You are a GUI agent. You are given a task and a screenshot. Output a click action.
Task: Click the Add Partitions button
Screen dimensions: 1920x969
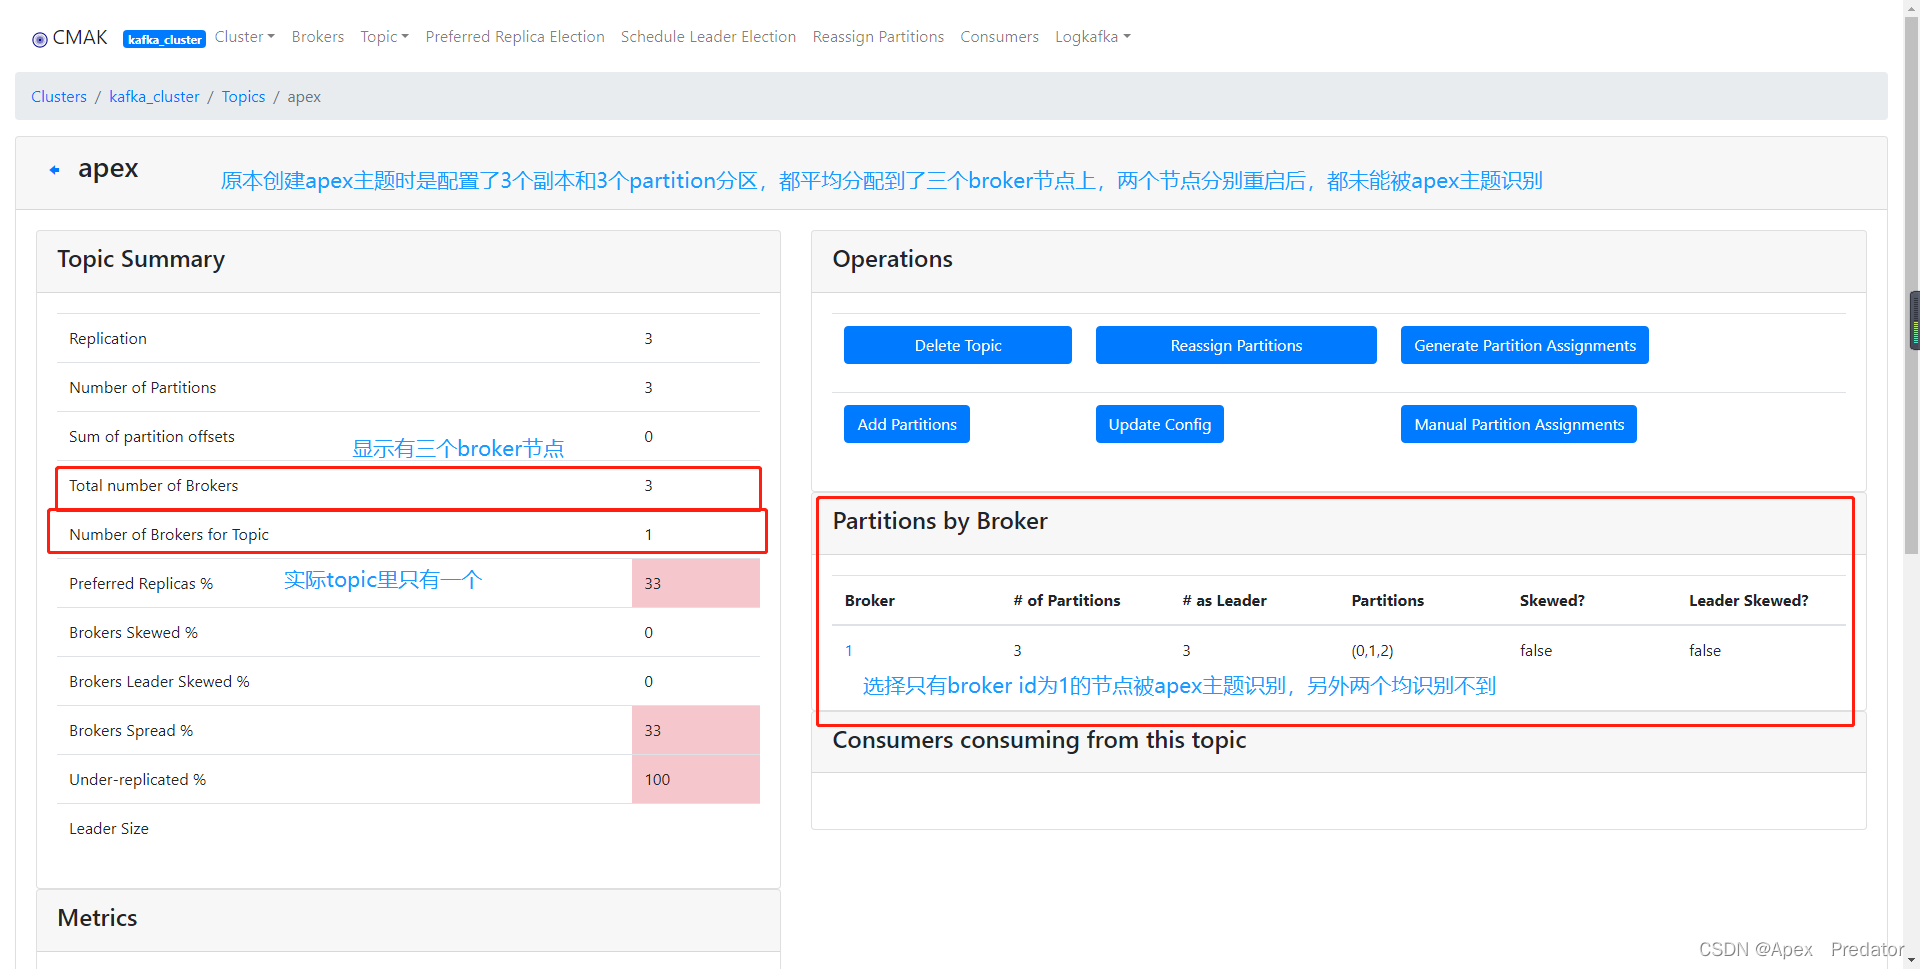[907, 424]
